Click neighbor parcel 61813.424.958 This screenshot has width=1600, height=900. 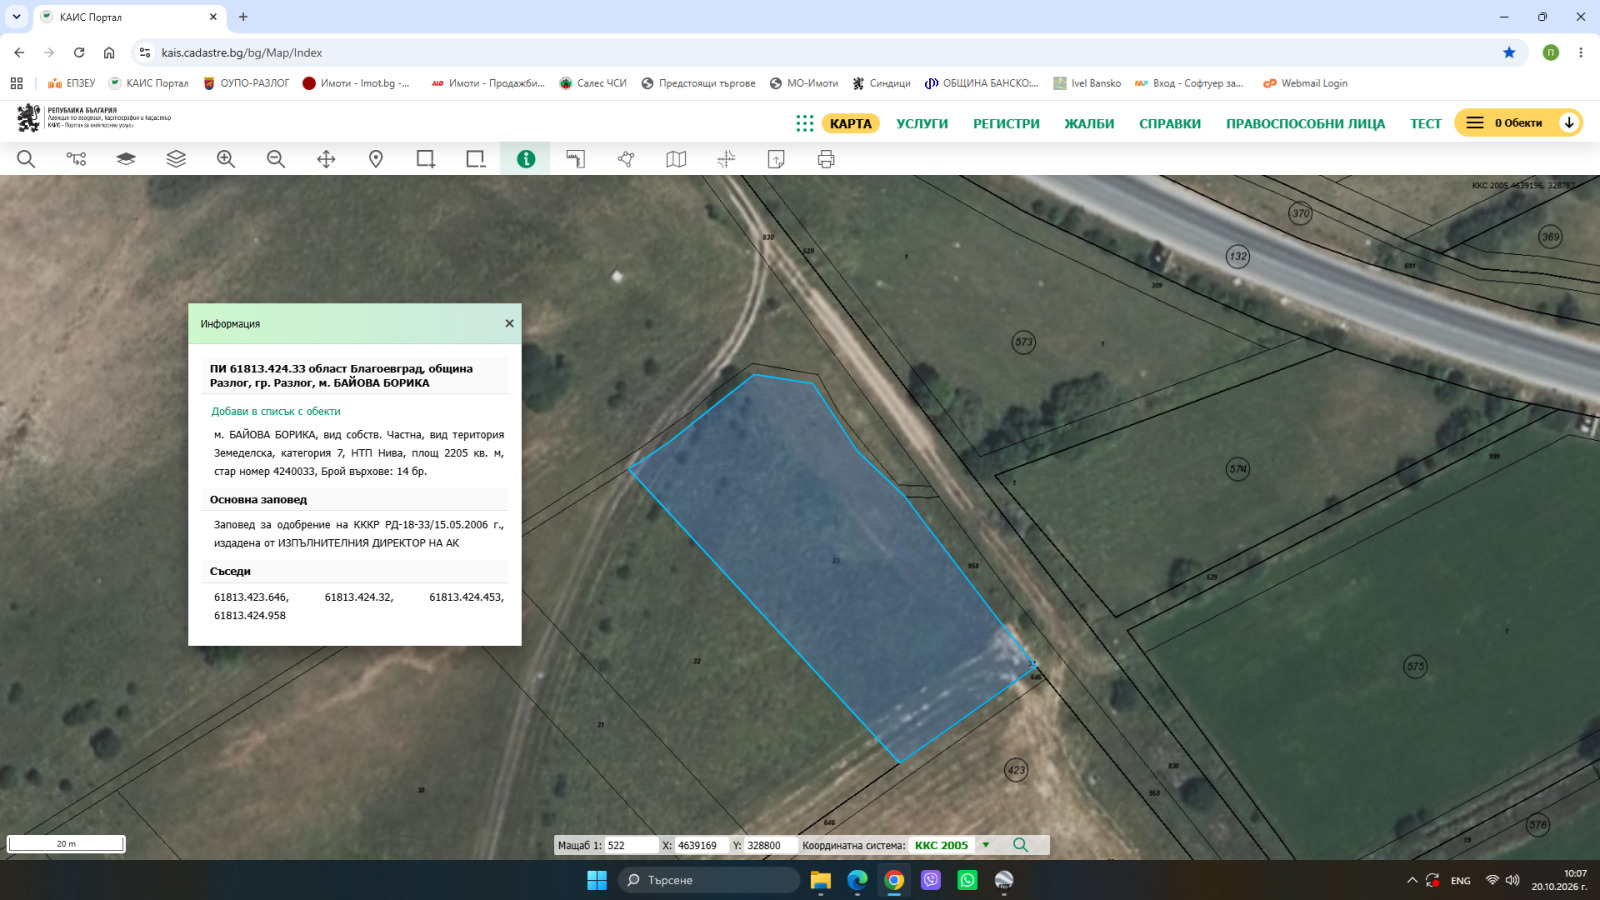pos(250,615)
